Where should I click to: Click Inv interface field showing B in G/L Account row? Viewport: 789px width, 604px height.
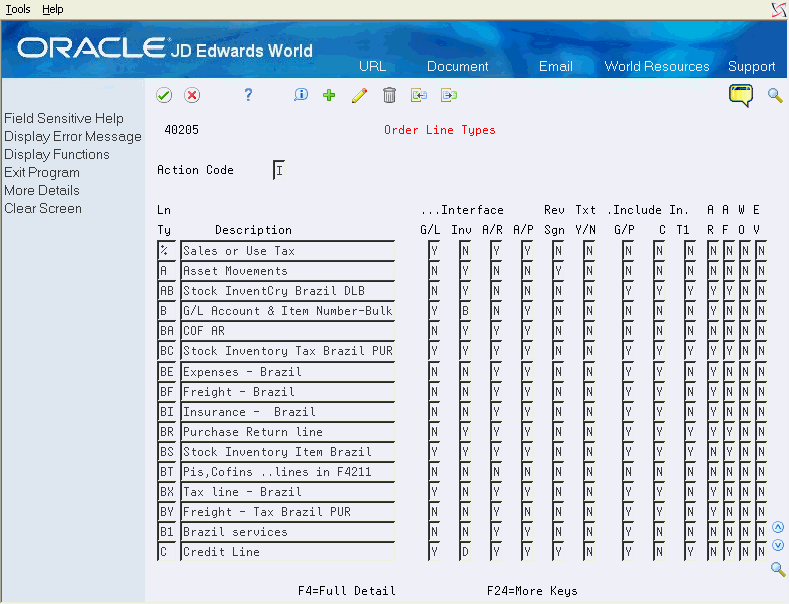[x=465, y=311]
